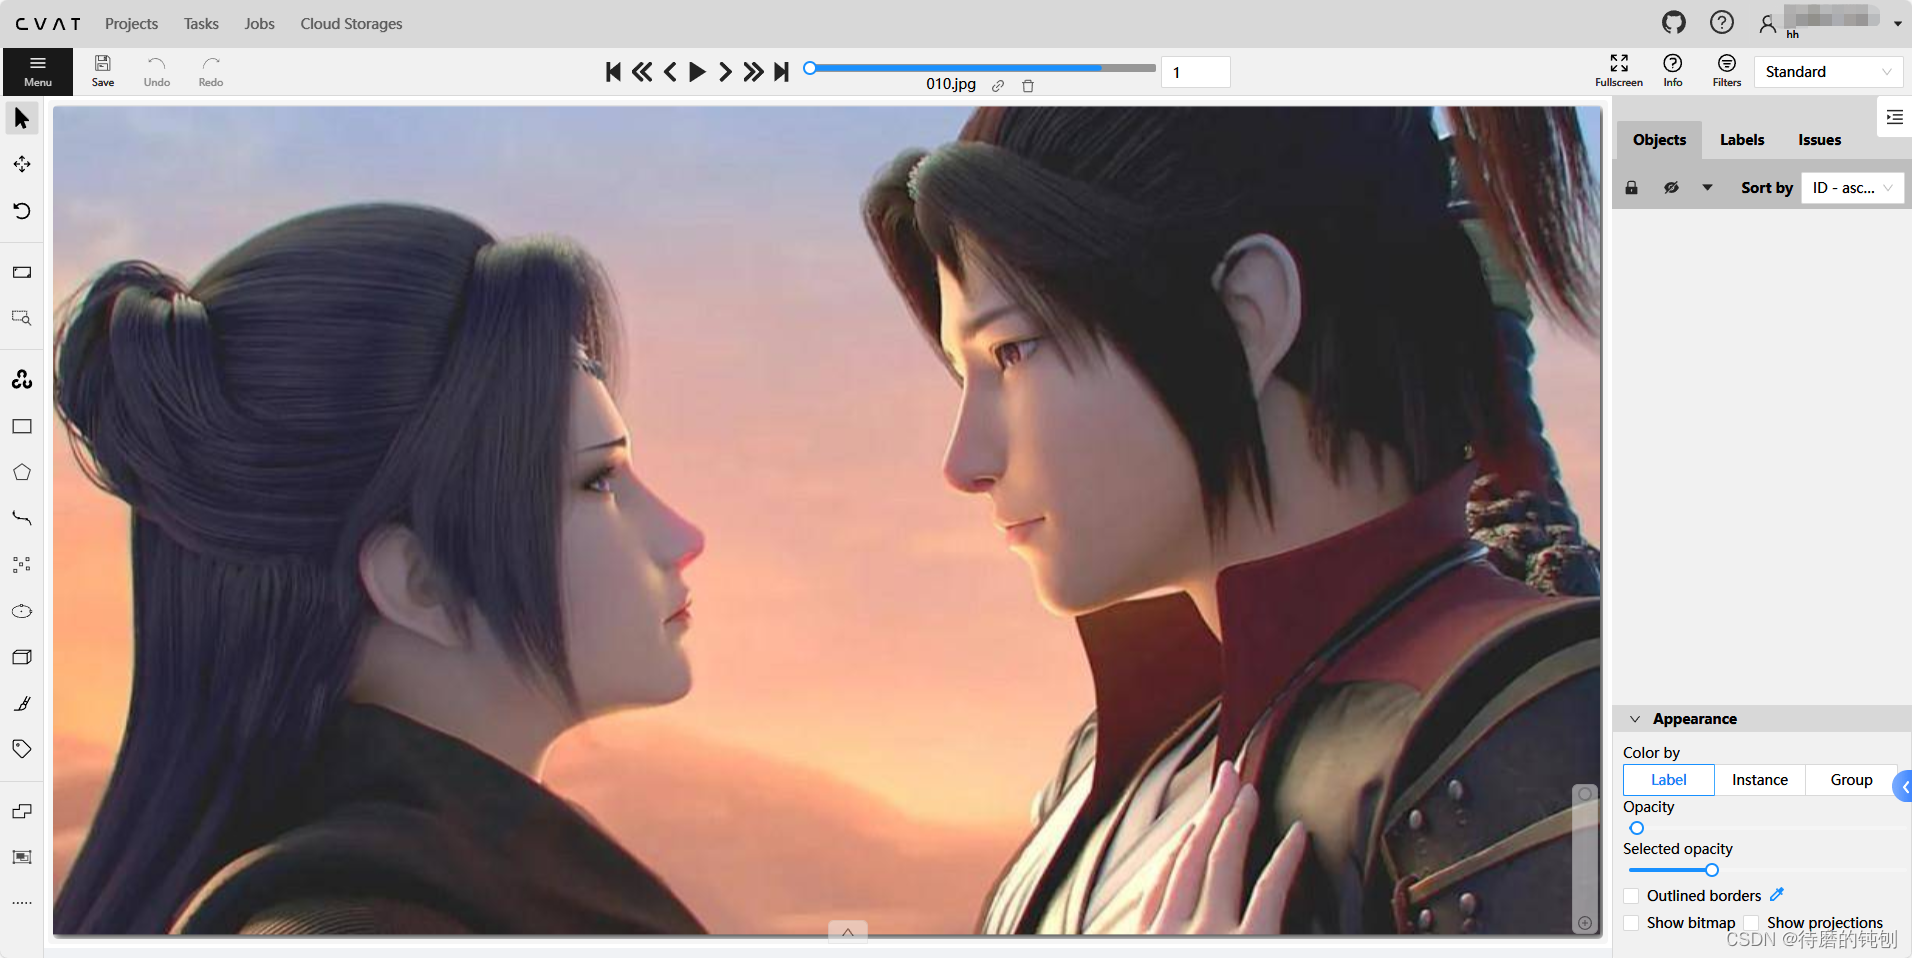Click the 010.jpg filename
Image resolution: width=1912 pixels, height=958 pixels.
click(x=951, y=84)
